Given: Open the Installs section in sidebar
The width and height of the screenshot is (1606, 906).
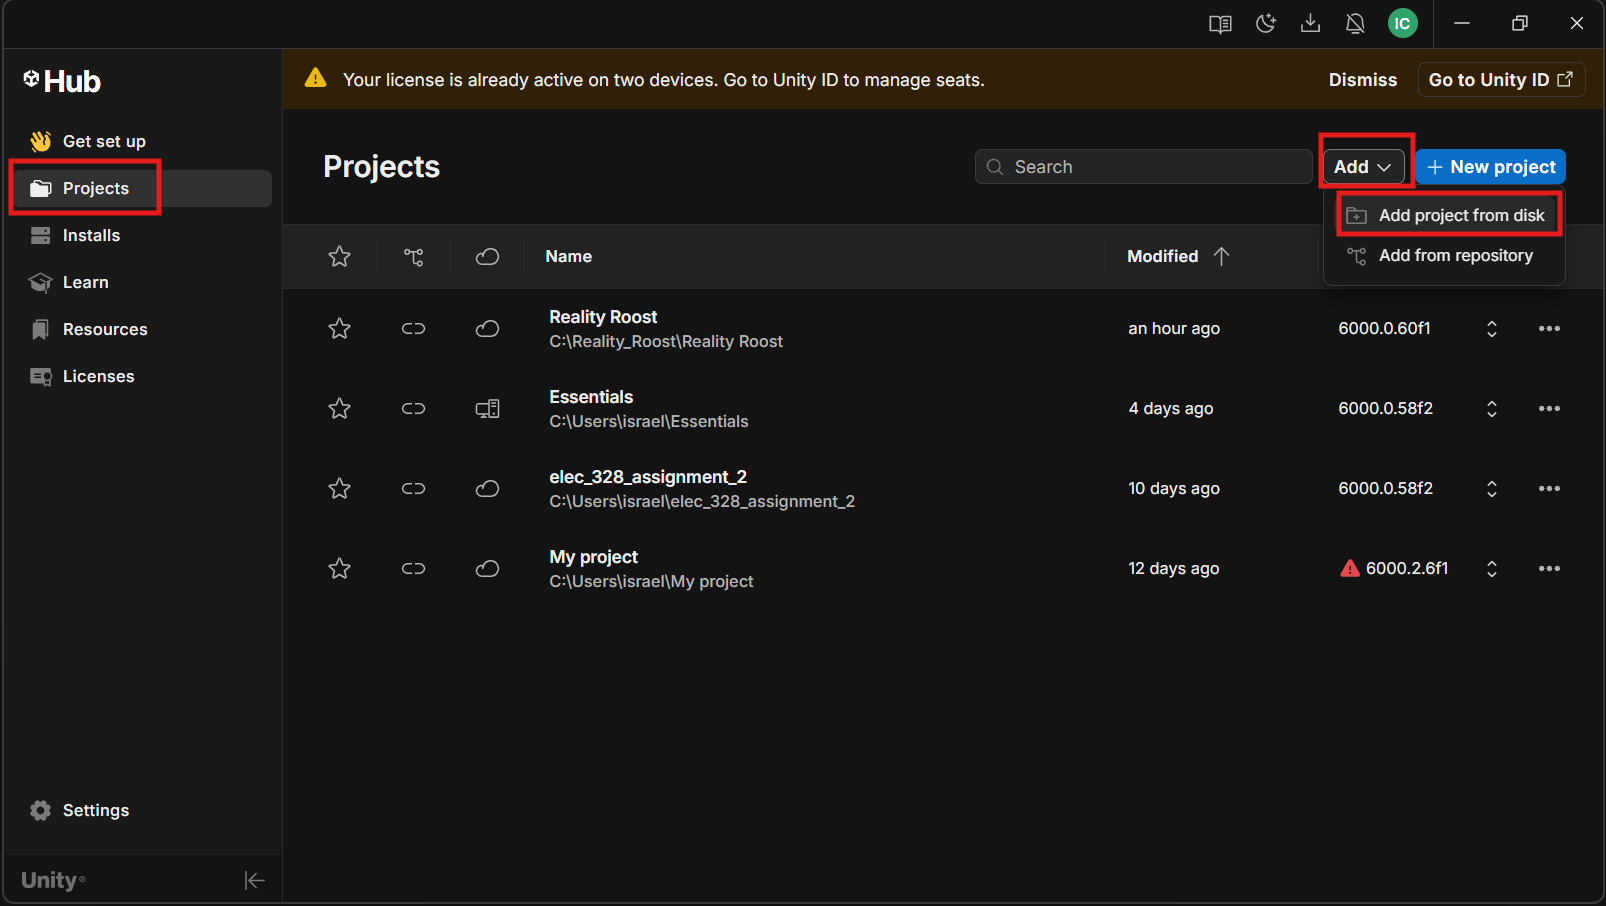Looking at the screenshot, I should pyautogui.click(x=91, y=236).
